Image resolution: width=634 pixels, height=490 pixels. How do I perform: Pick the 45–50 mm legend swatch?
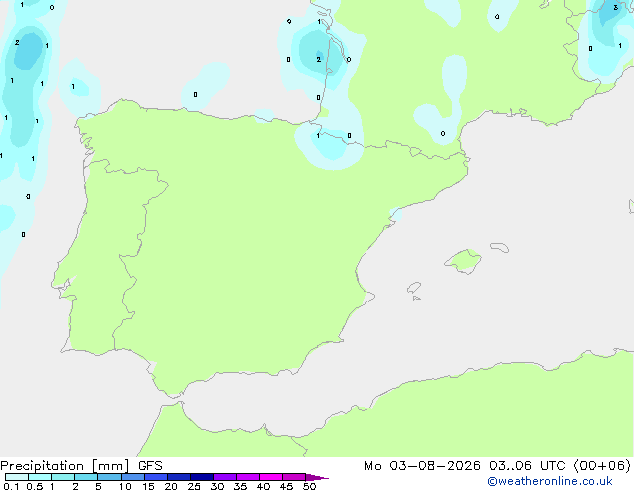tap(294, 477)
